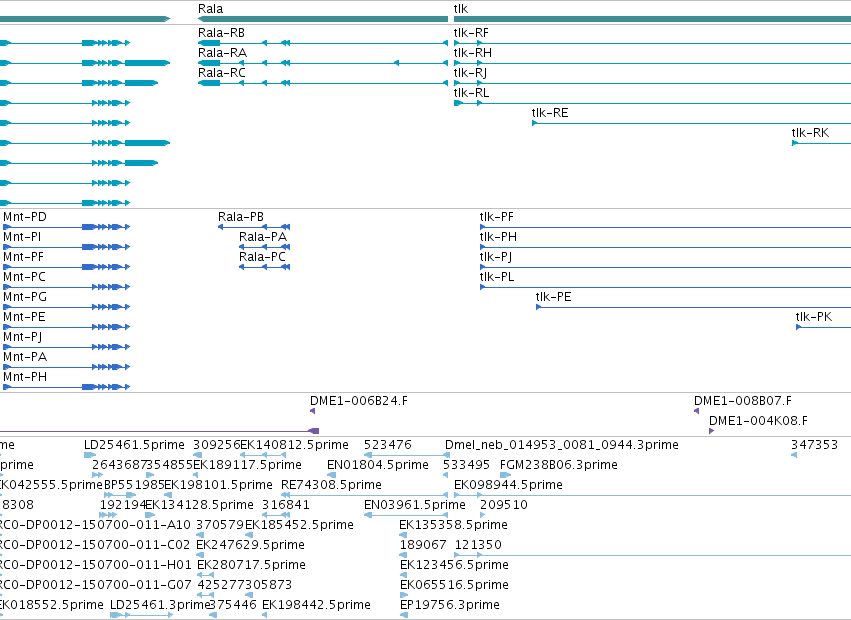Click the EK123456.5prime label
The width and height of the screenshot is (851, 620).
(454, 566)
